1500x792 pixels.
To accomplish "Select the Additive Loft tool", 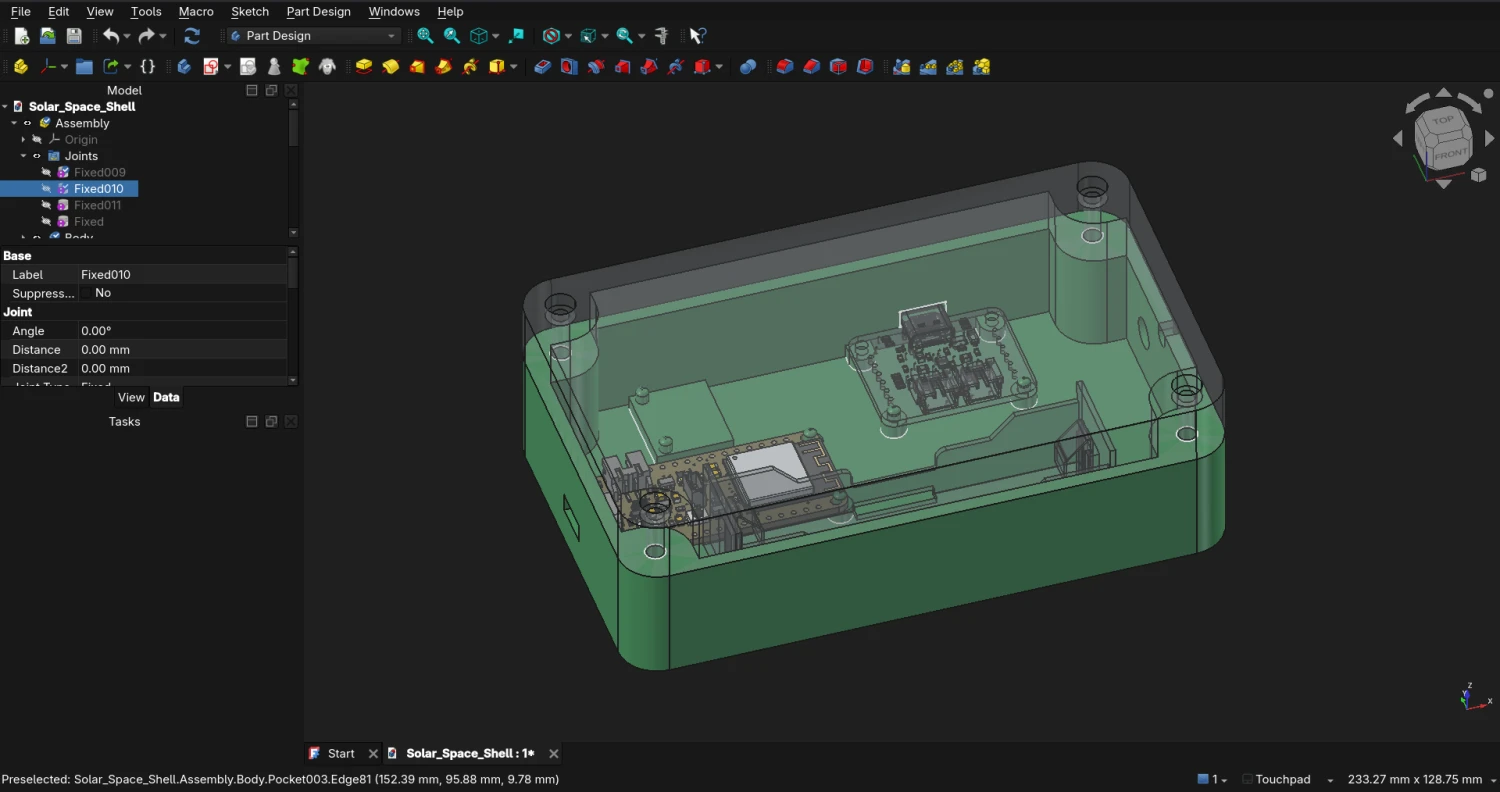I will (418, 67).
